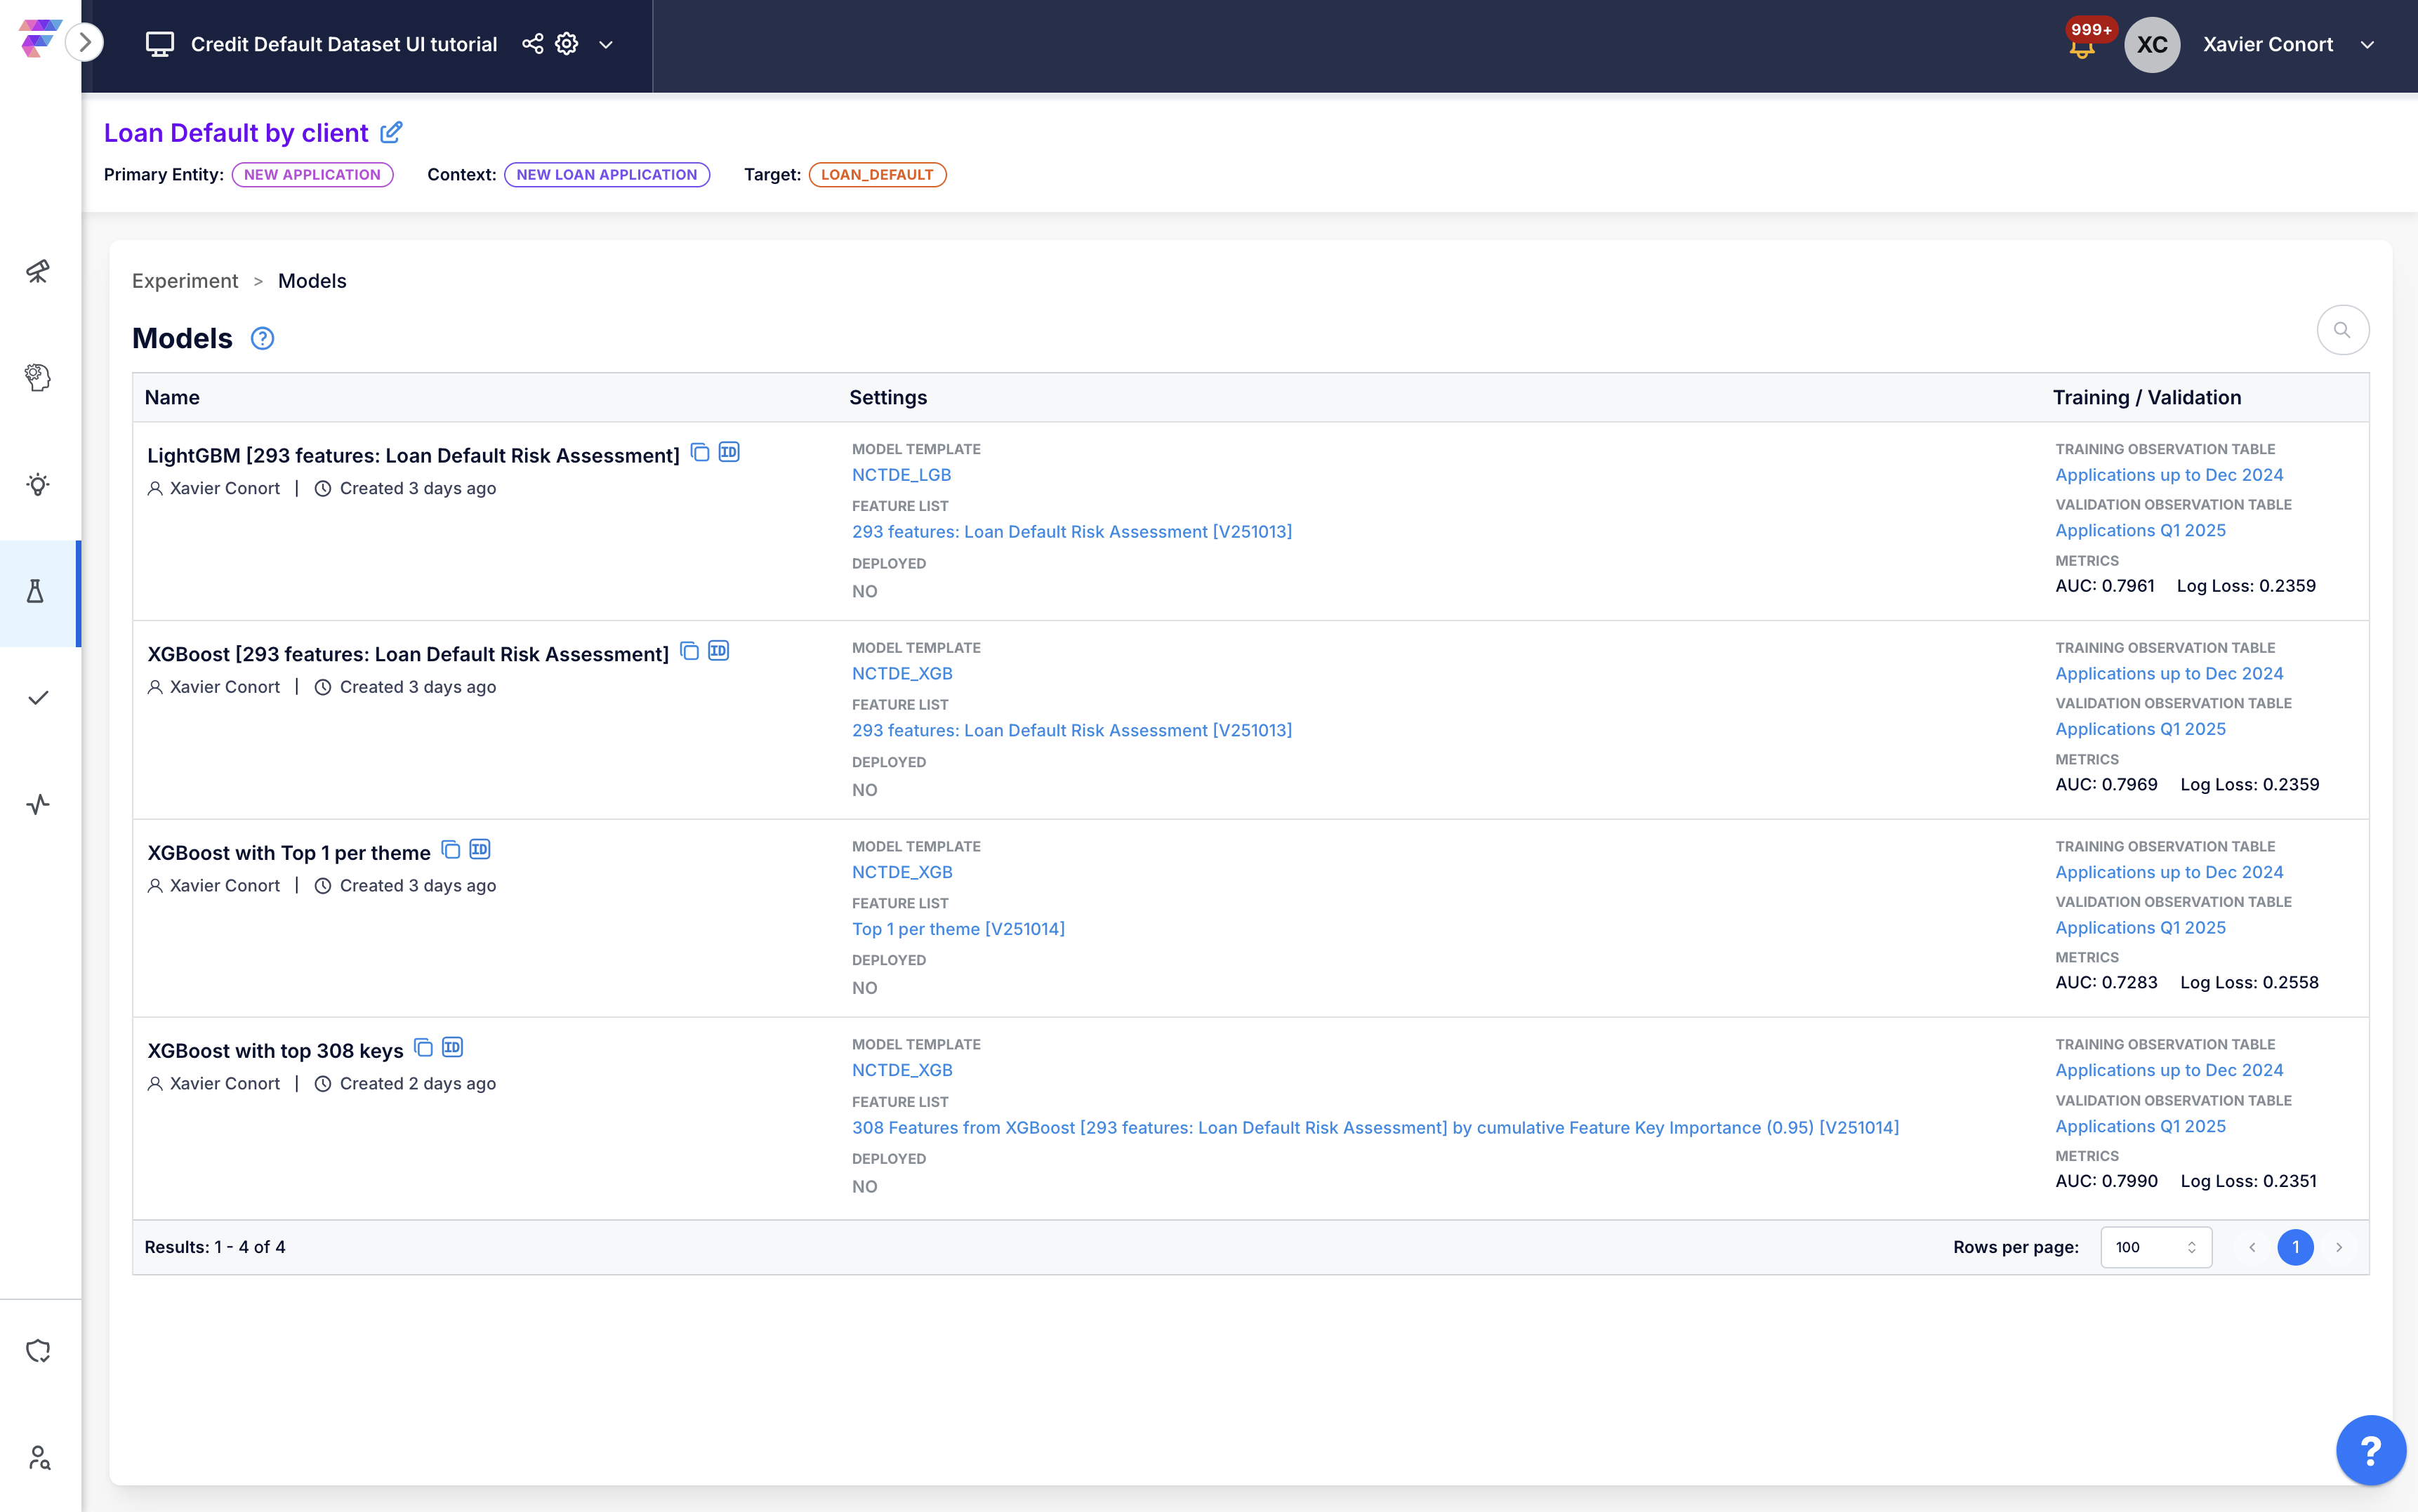This screenshot has height=1512, width=2418.
Task: Open the Rows per page selector
Action: (2155, 1247)
